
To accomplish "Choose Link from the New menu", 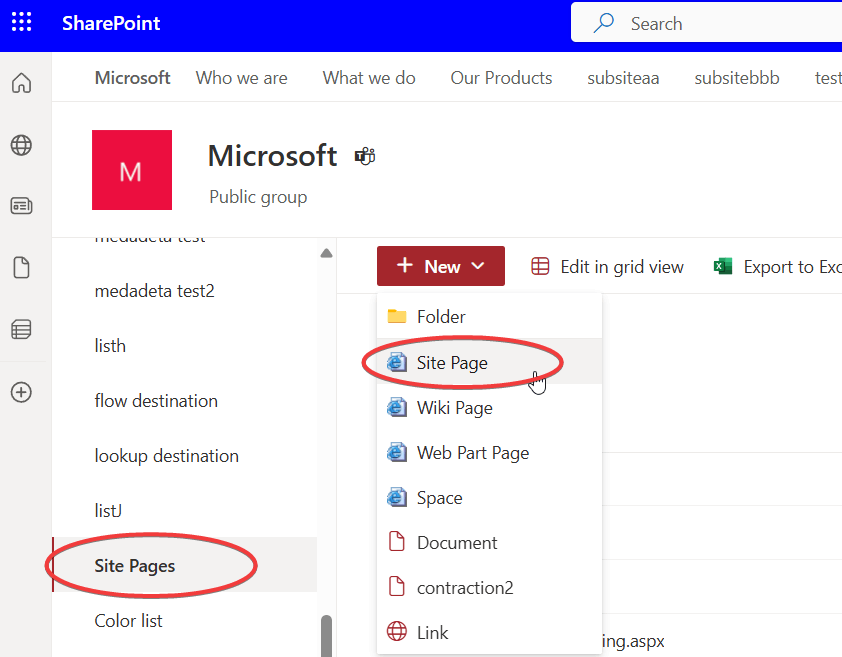I will [x=489, y=632].
